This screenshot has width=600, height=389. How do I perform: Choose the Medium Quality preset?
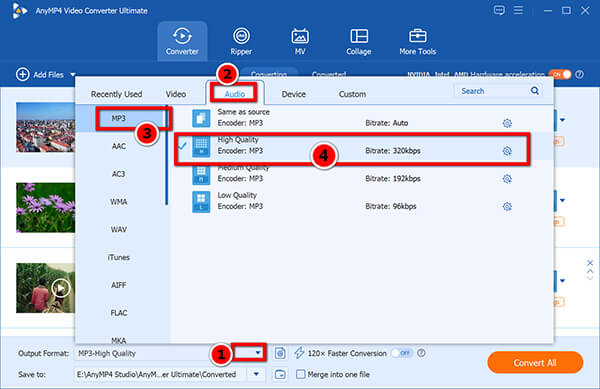click(x=362, y=174)
